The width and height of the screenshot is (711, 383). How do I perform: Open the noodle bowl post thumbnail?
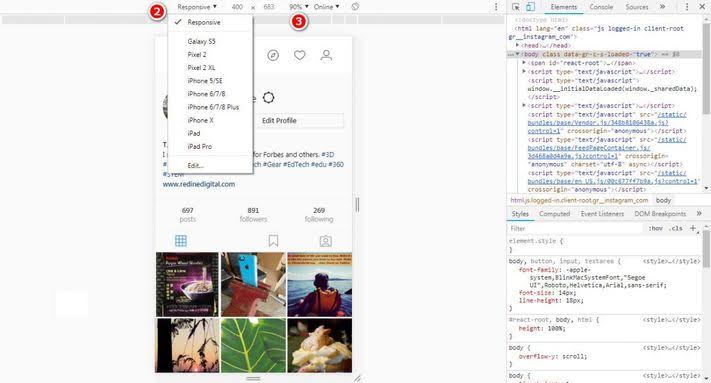[x=187, y=285]
